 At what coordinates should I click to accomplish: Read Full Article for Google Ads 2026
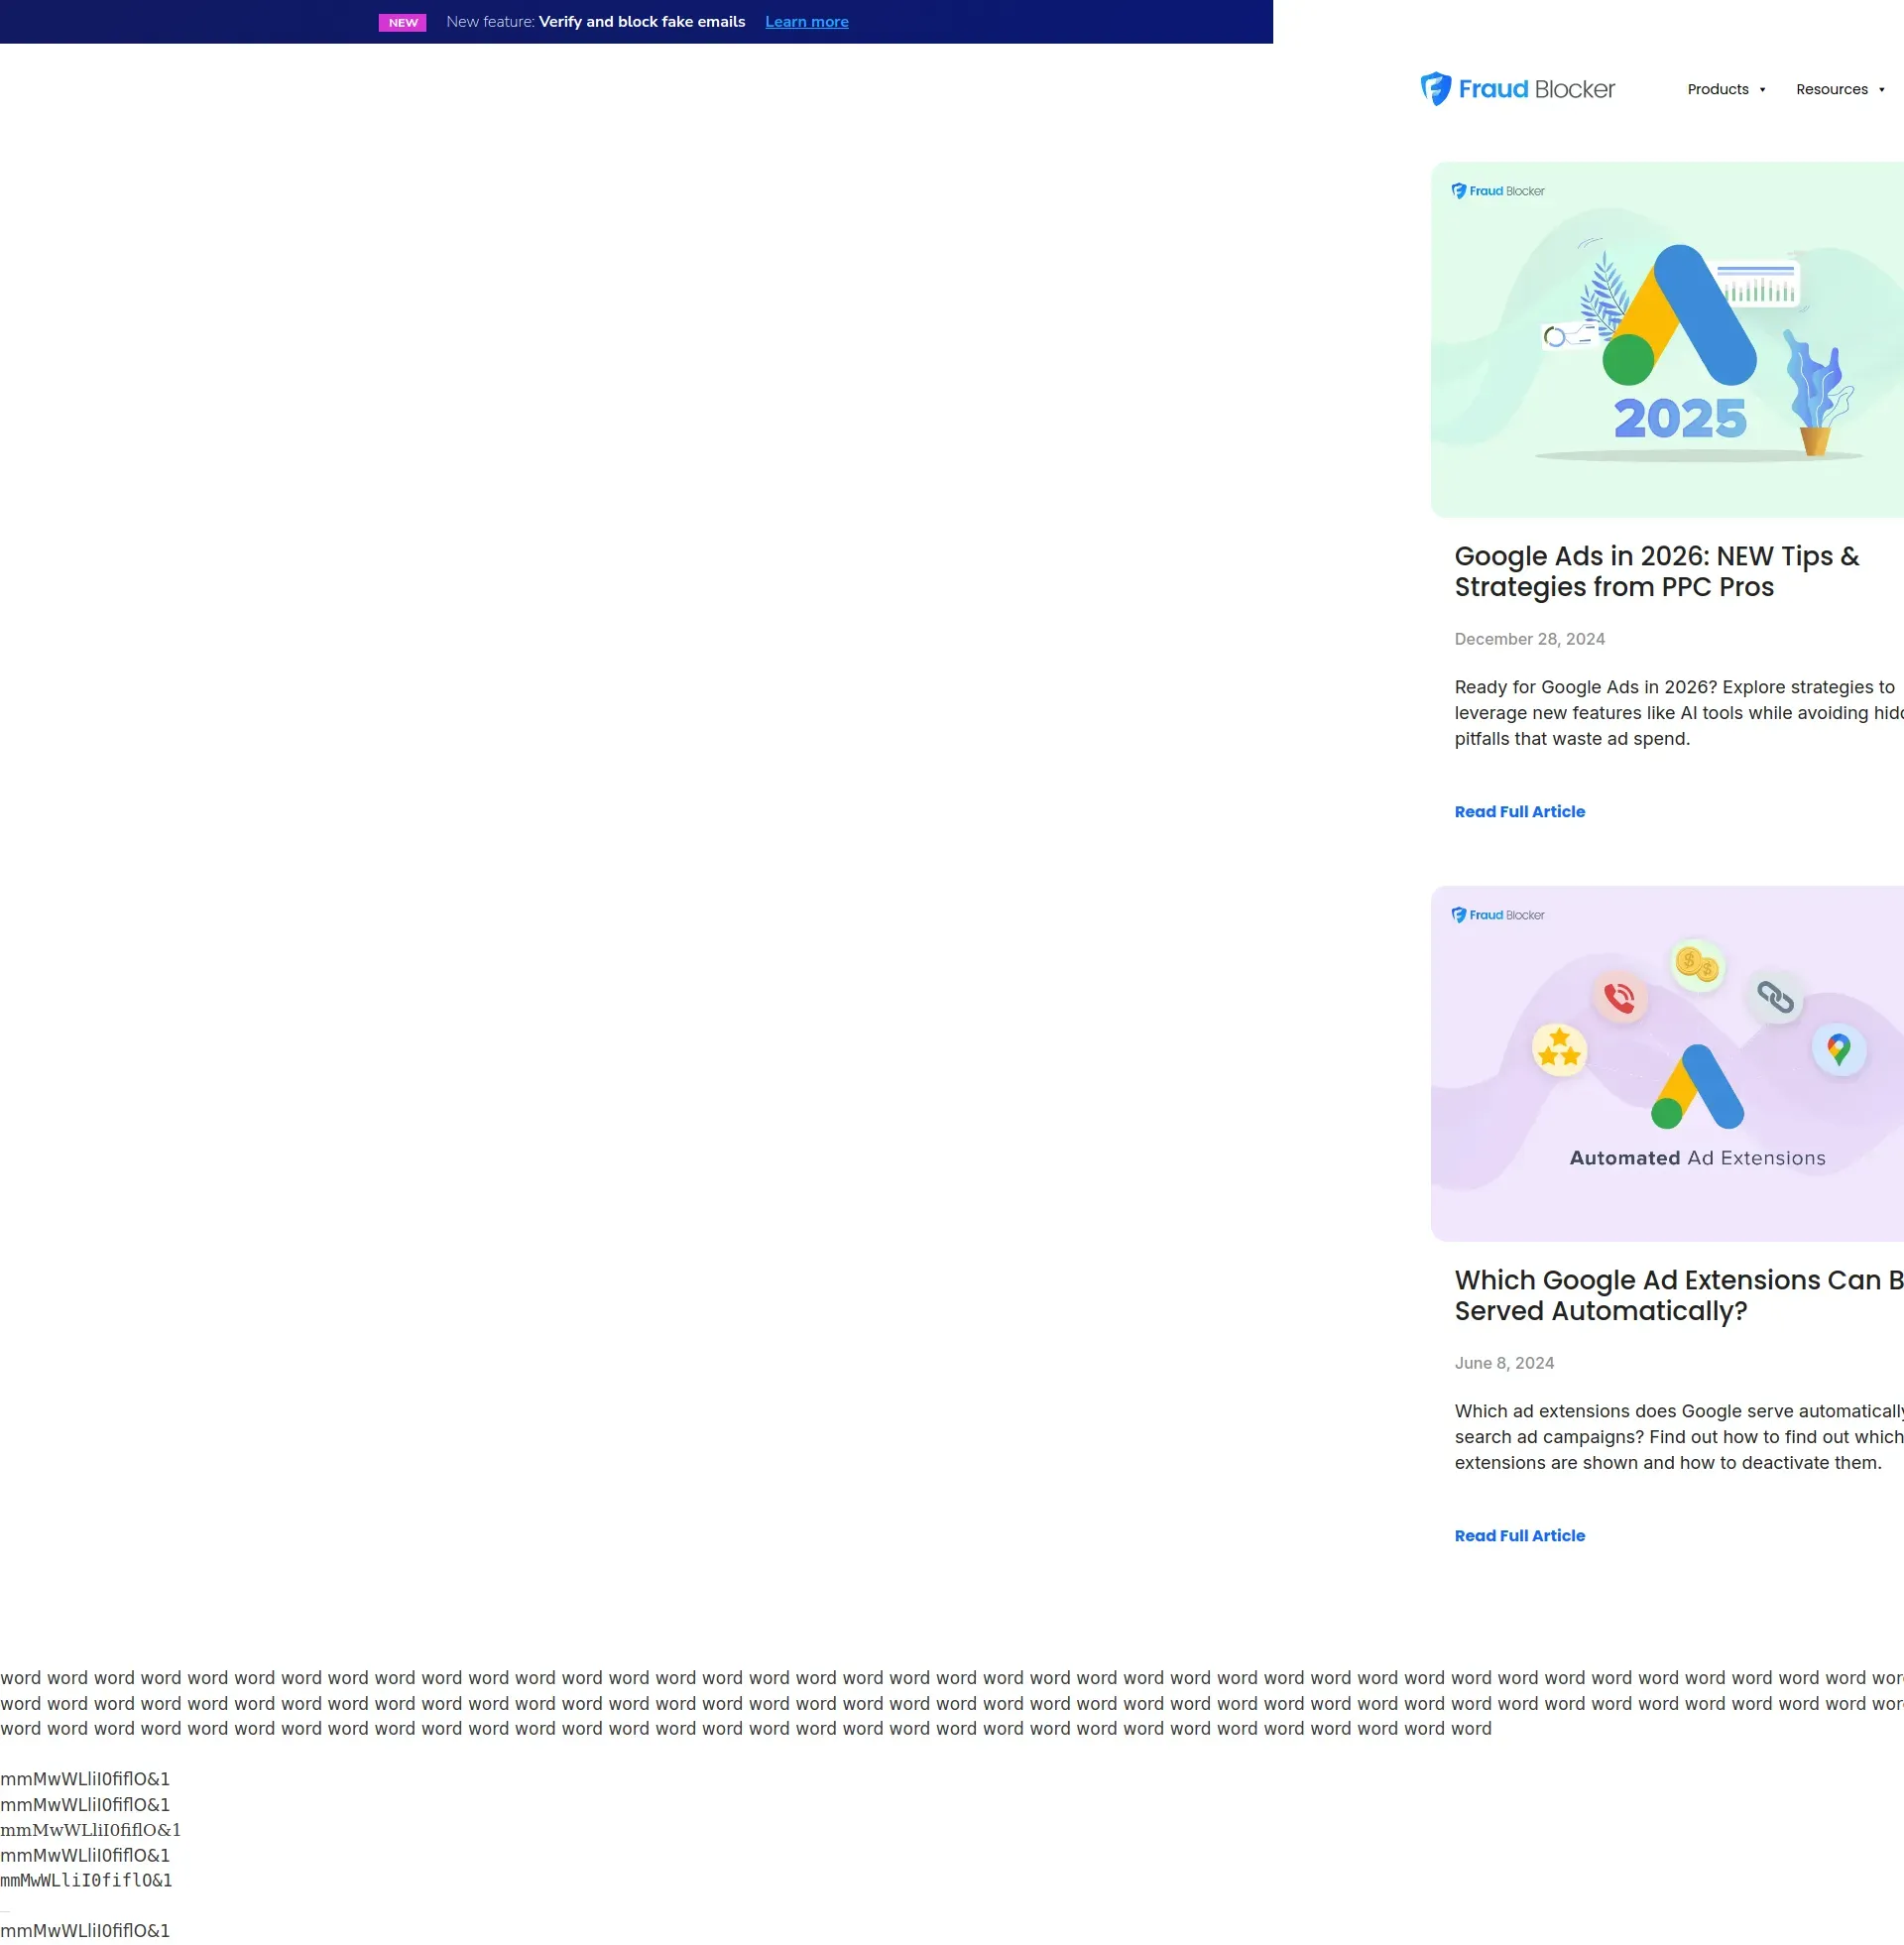(x=1519, y=811)
